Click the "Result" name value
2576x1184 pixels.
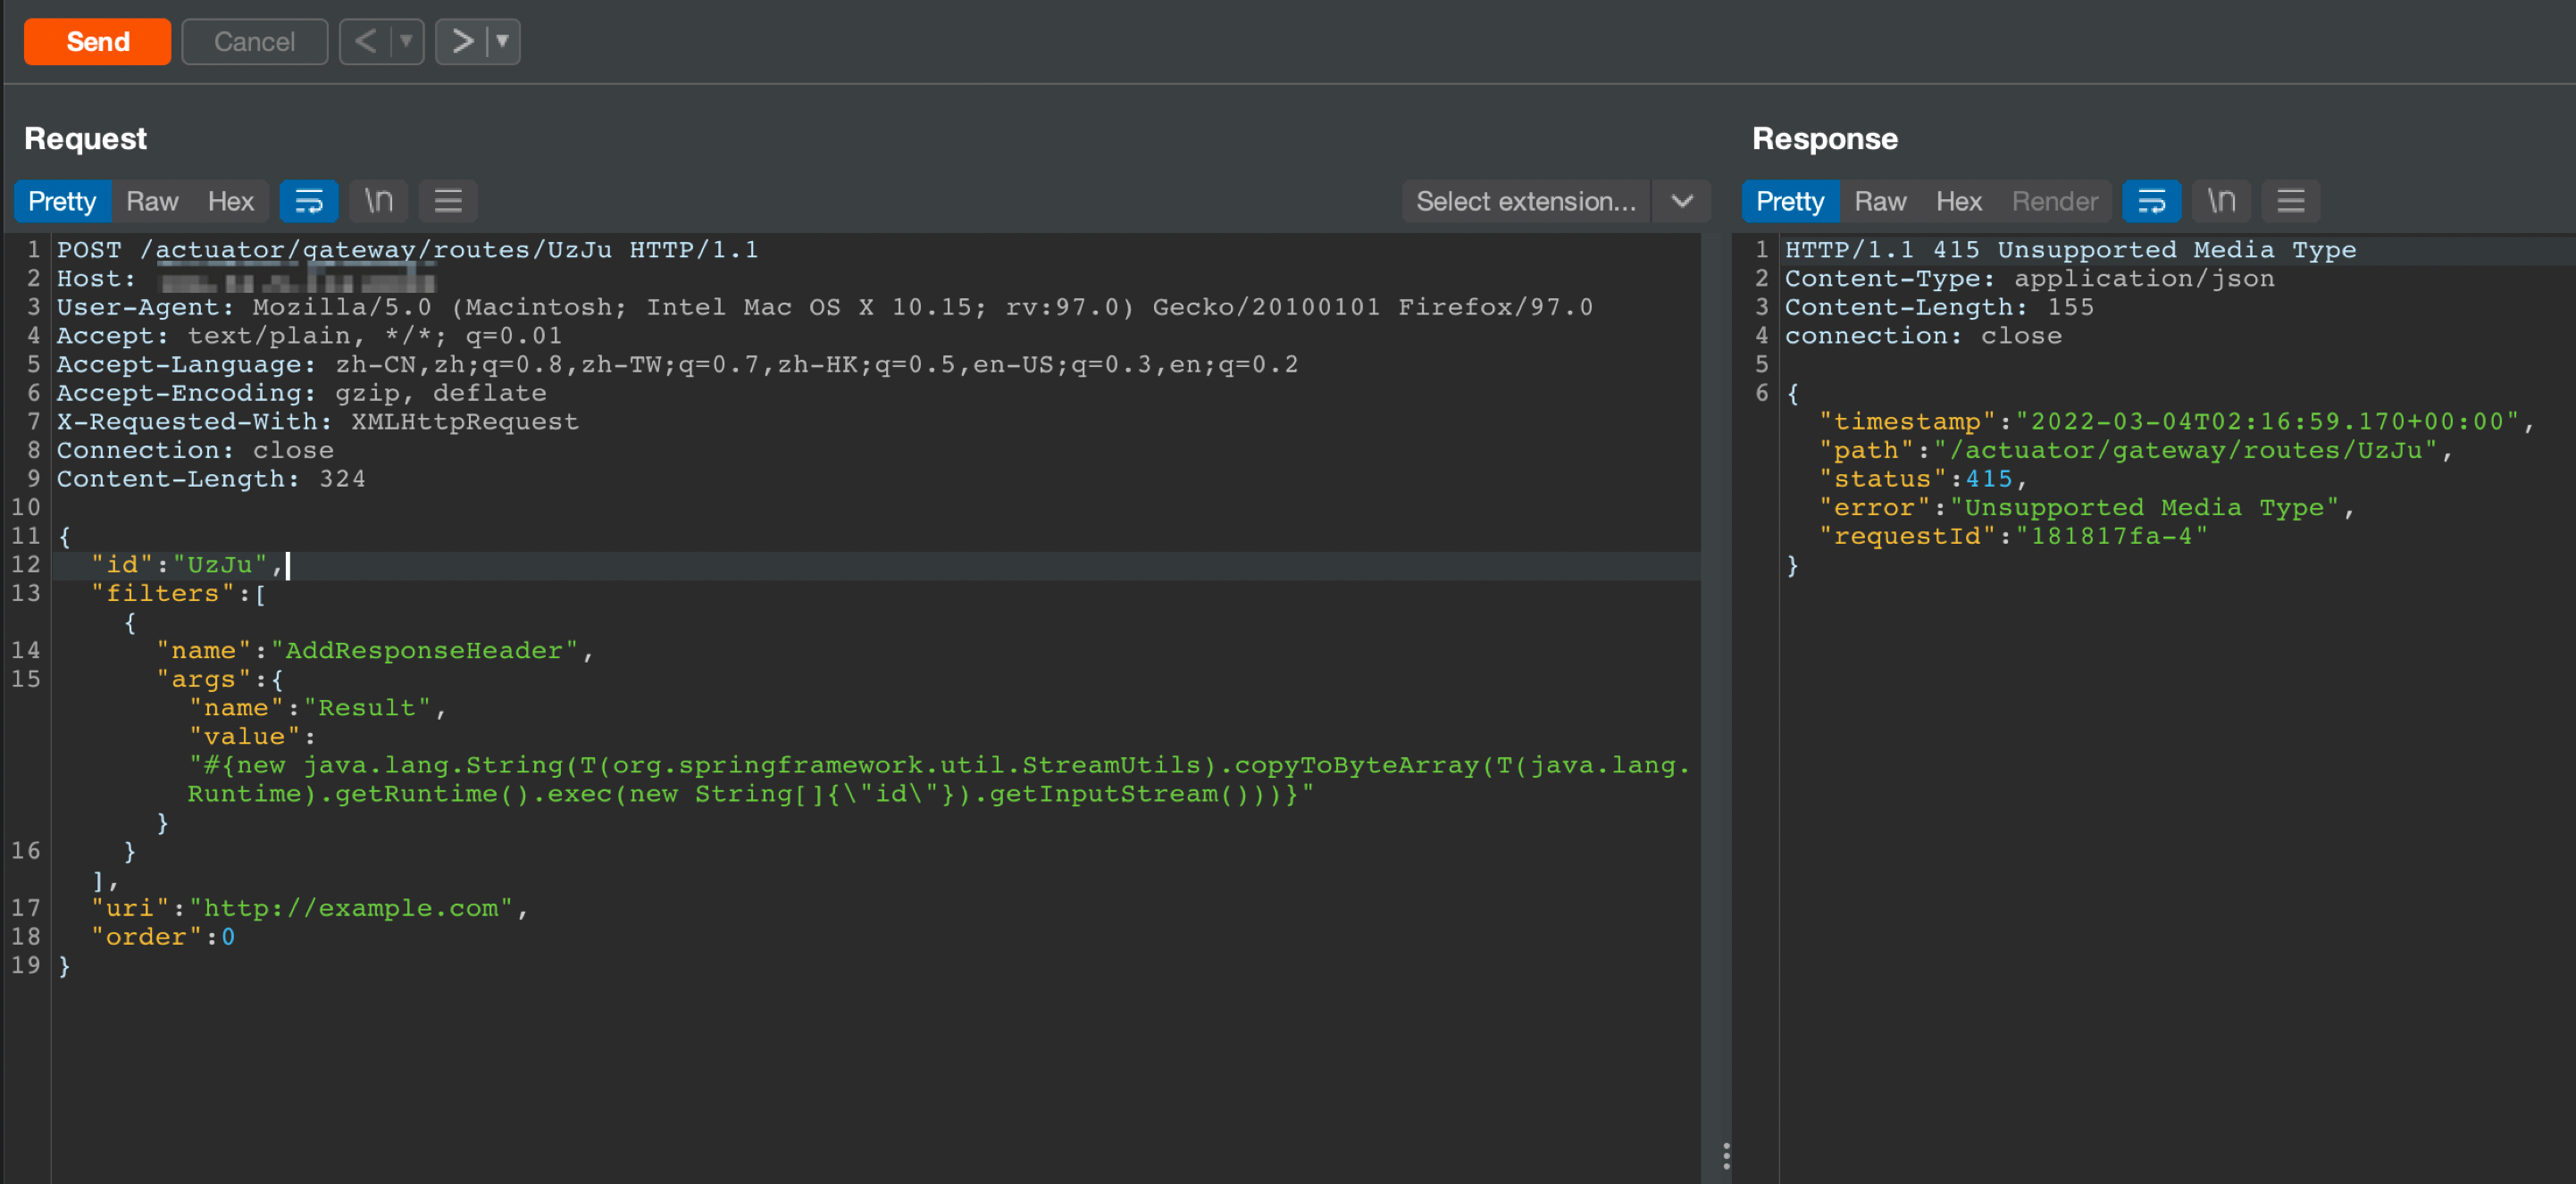click(367, 708)
